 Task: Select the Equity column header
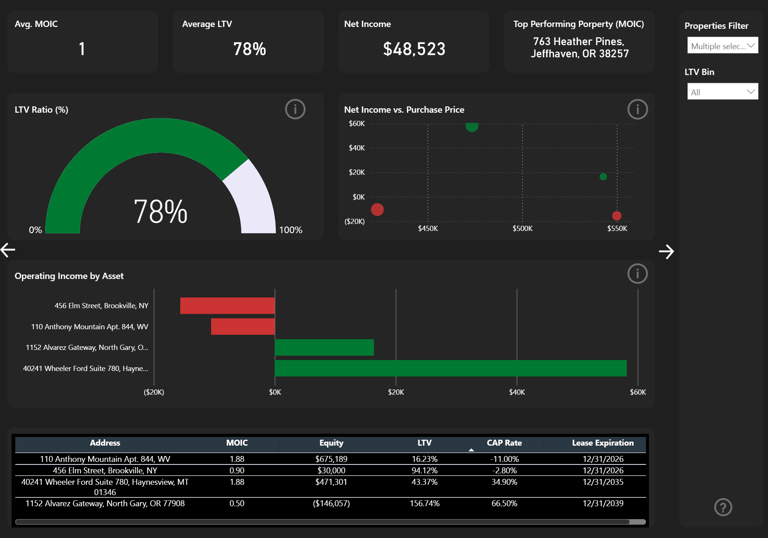pos(331,443)
